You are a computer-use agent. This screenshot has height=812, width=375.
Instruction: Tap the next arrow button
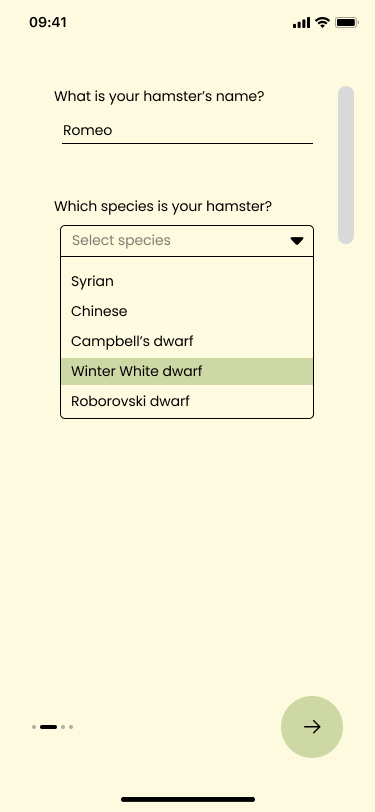coord(312,727)
